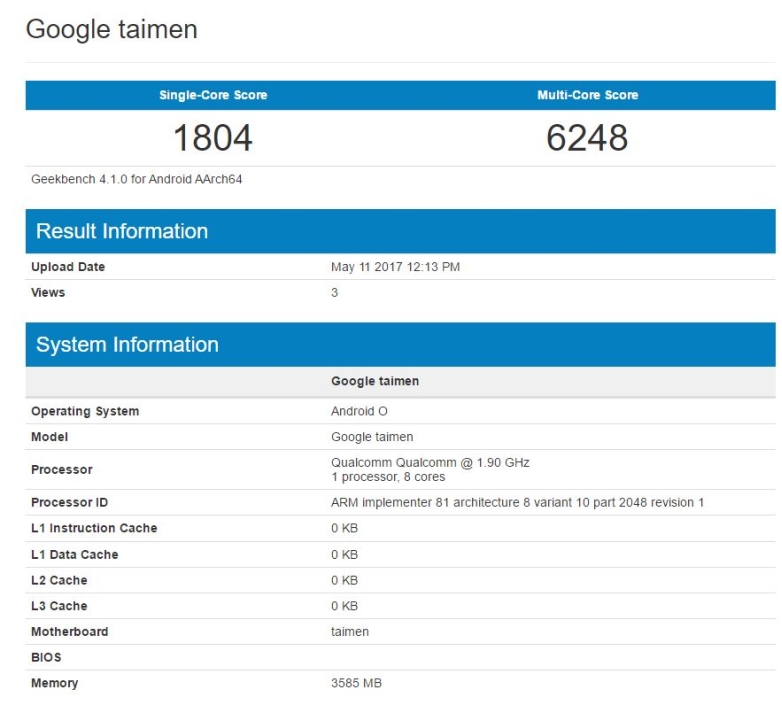Image resolution: width=782 pixels, height=713 pixels.
Task: Click the ARM implementer Processor ID value
Action: tap(517, 502)
